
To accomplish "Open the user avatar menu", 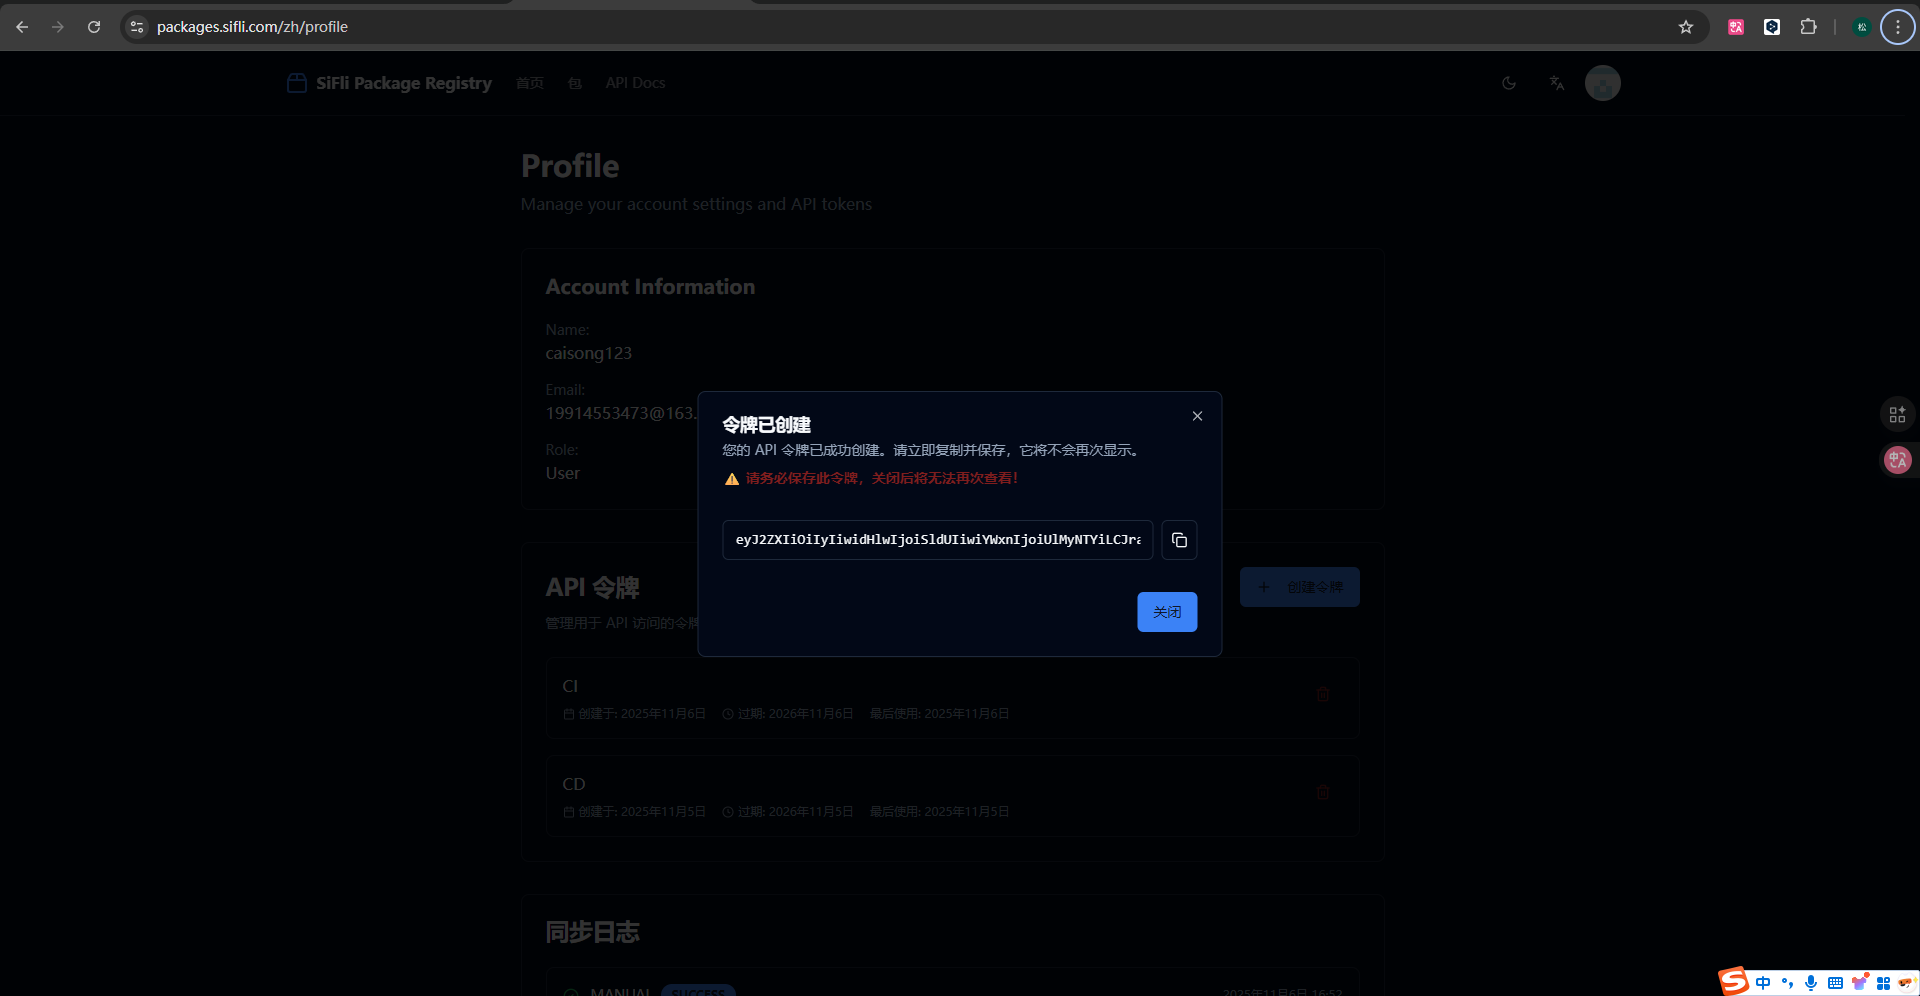I will click(x=1602, y=83).
